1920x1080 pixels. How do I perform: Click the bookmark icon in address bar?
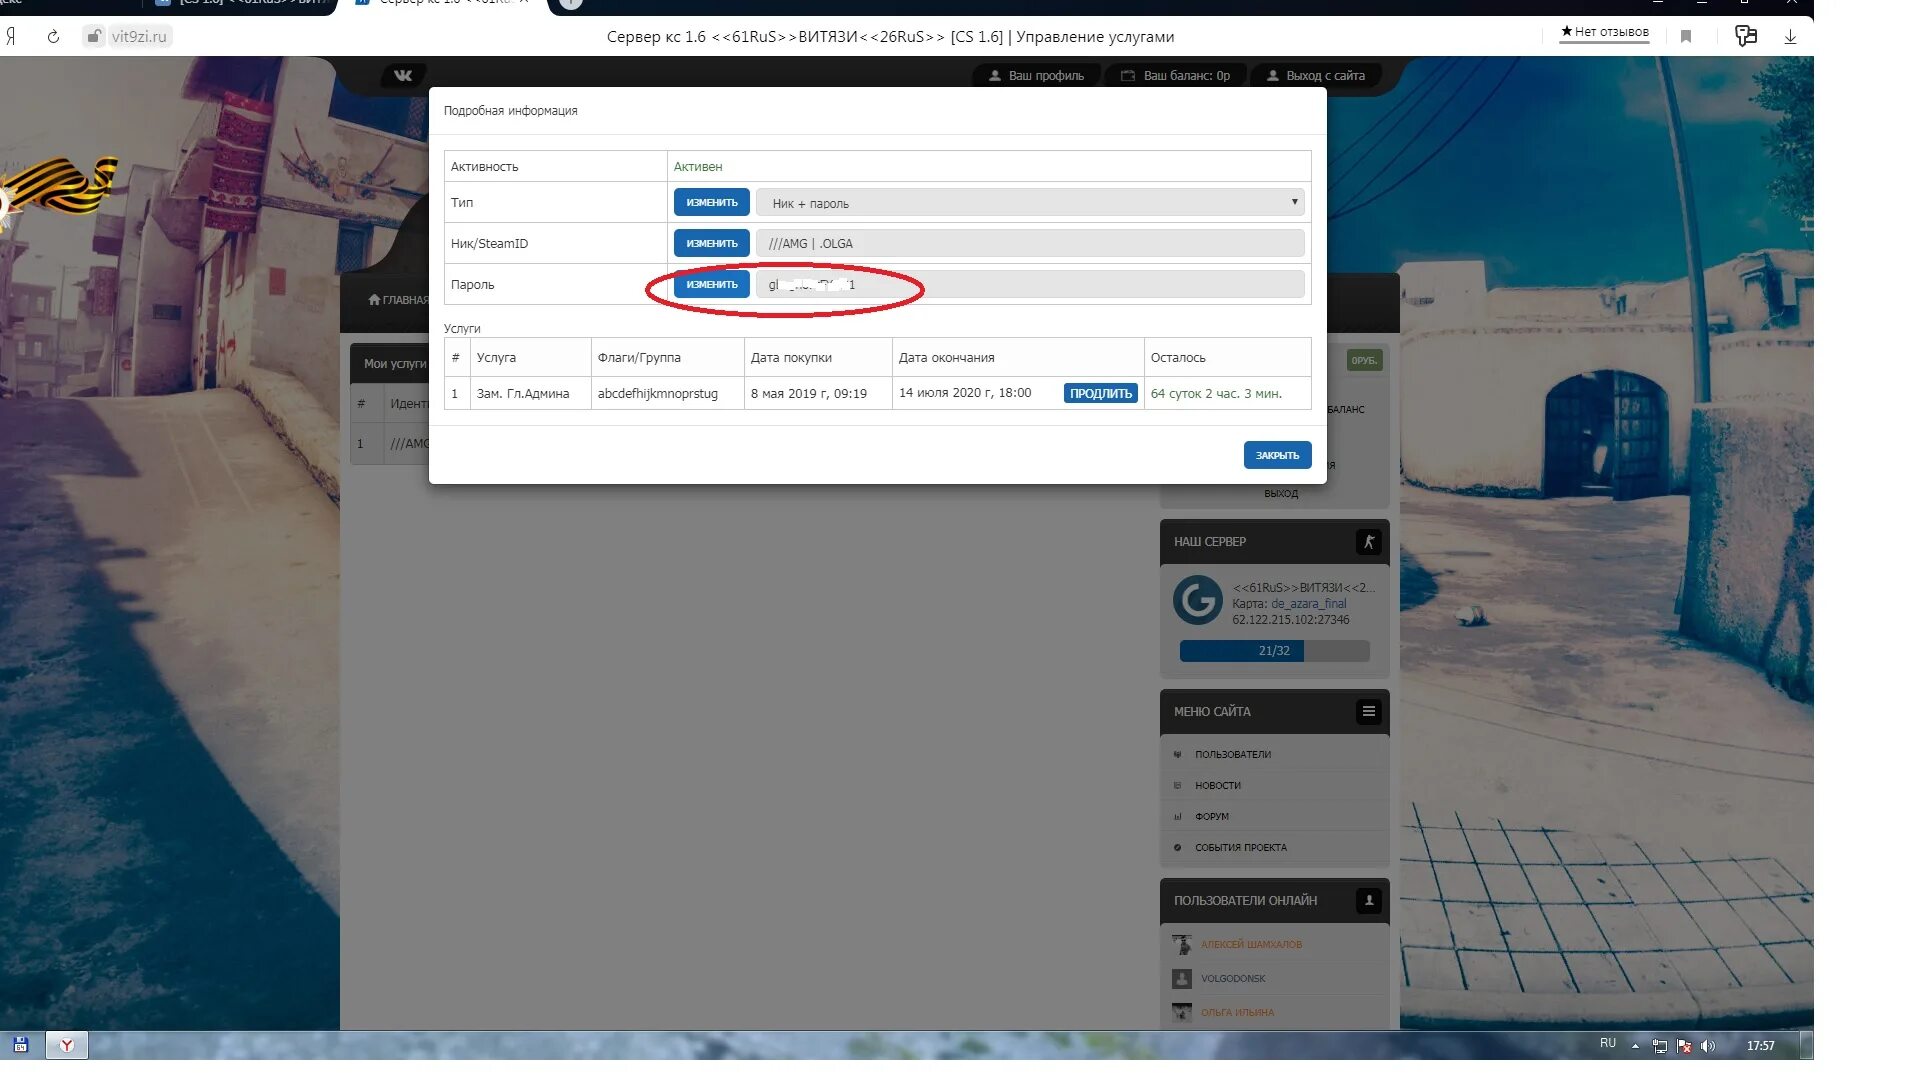pyautogui.click(x=1686, y=37)
